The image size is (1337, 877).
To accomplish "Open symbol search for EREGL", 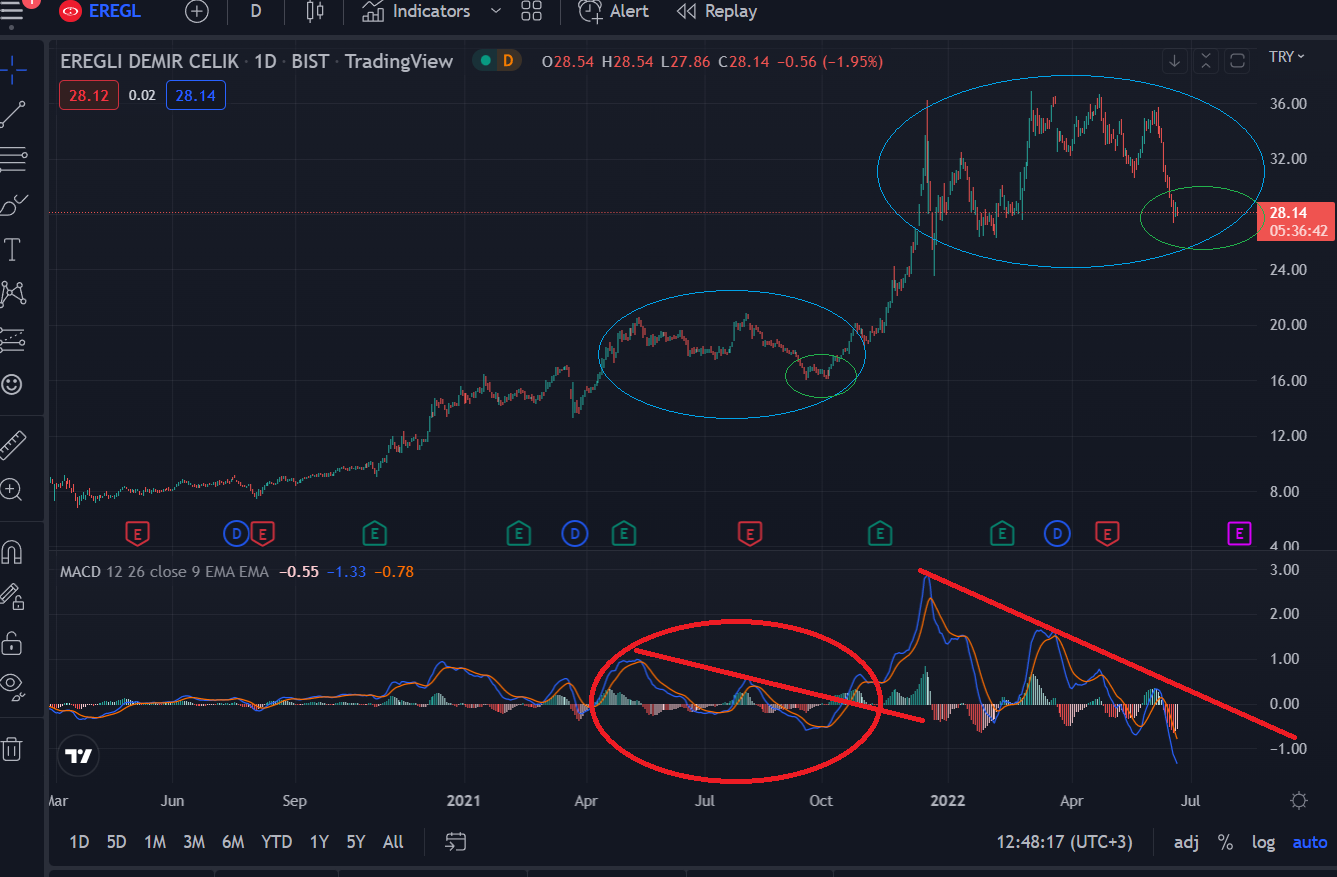I will pos(100,12).
